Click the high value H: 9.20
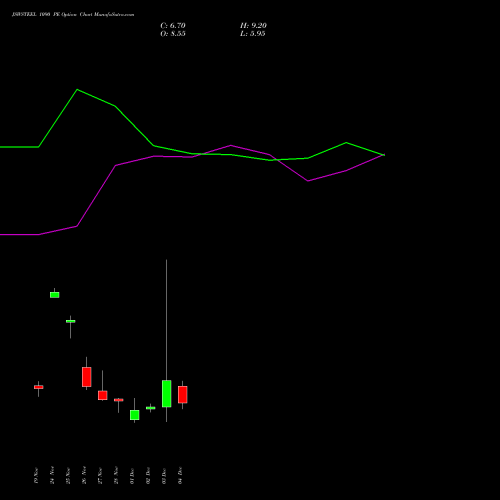The height and width of the screenshot is (500, 500). 253,26
